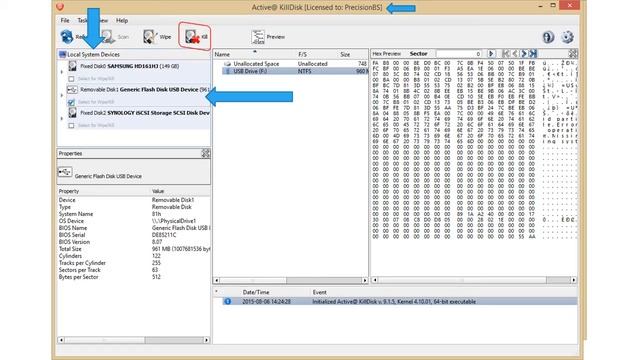Click the SYNOLOGY iSCSI disk icon
This screenshot has width=640, height=360.
click(72, 113)
